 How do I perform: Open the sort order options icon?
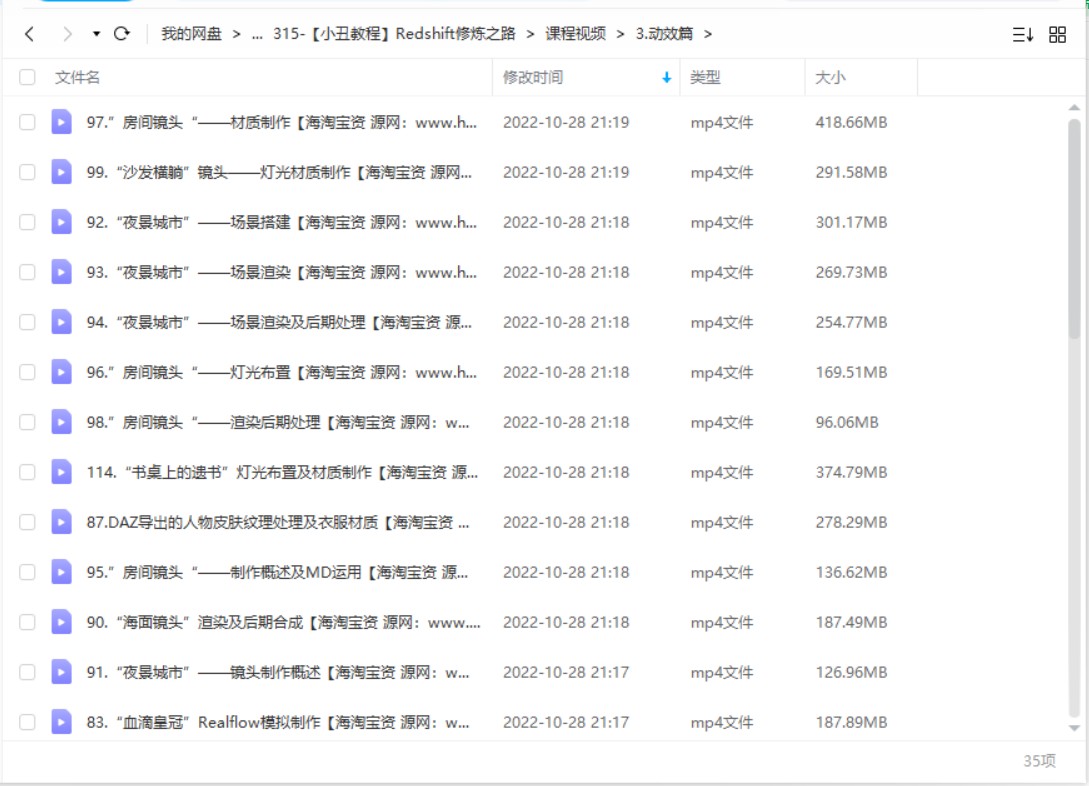click(x=1022, y=34)
